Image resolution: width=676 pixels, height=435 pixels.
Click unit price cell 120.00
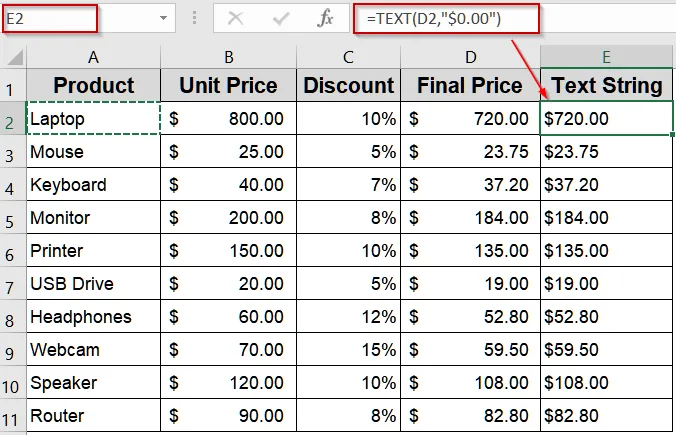point(228,382)
